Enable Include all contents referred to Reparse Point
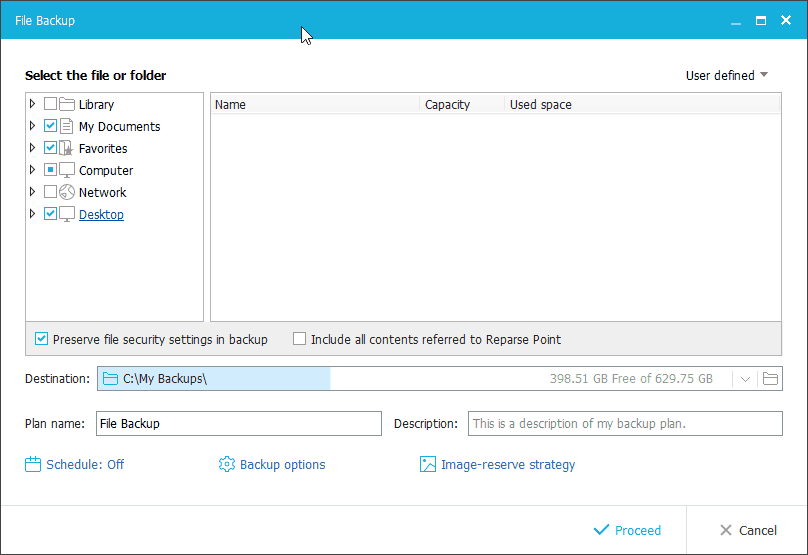 pos(299,339)
